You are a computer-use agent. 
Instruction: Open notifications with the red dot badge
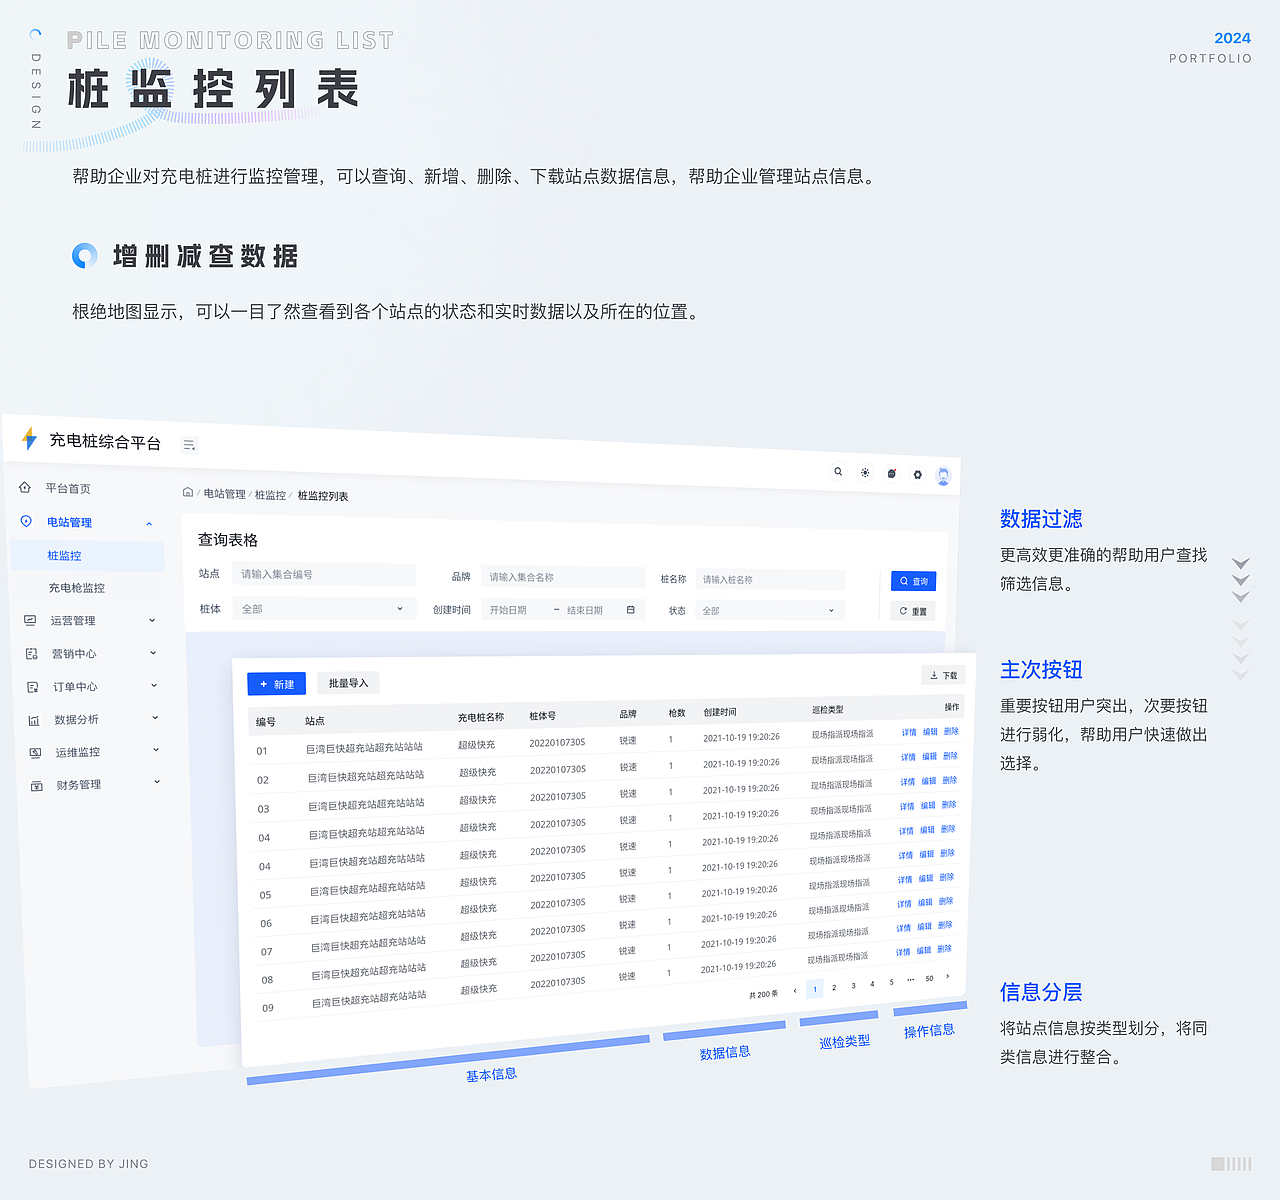click(891, 473)
